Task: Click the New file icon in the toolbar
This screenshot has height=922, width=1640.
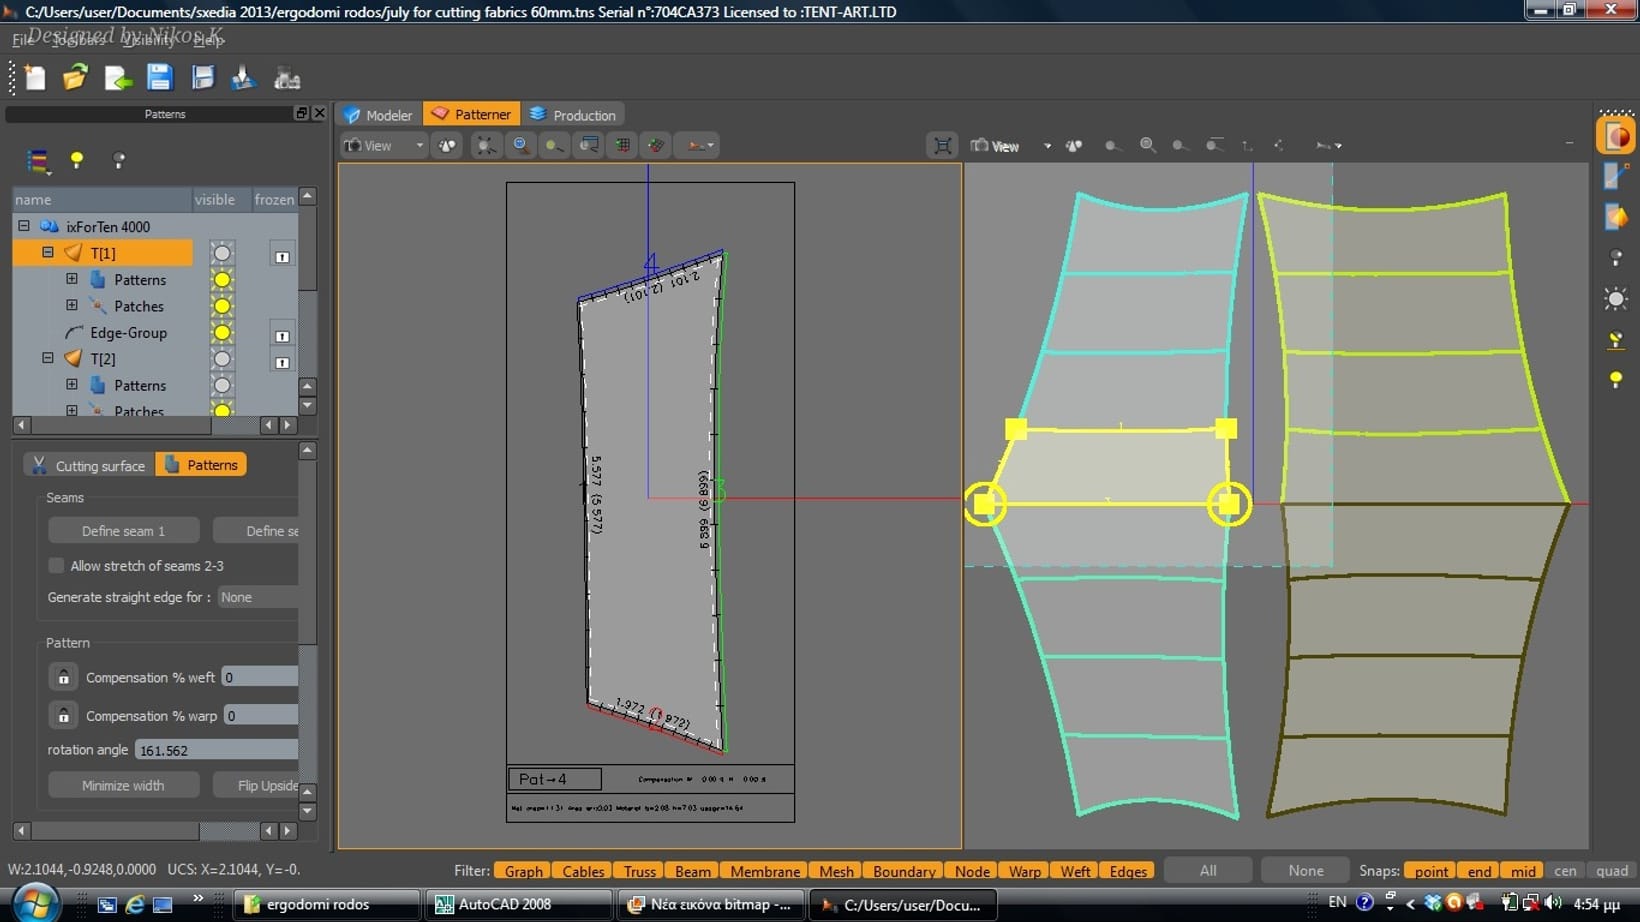Action: pos(35,78)
